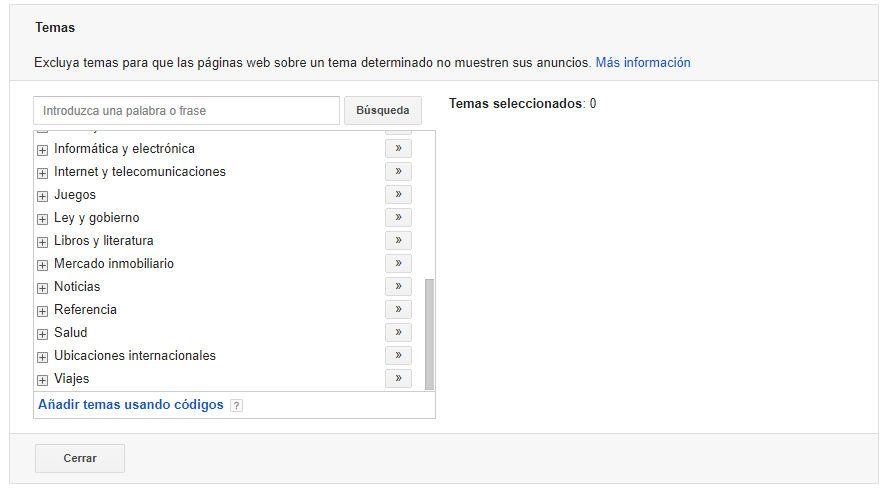Add Informática y electrónica using arrow button
This screenshot has height=489, width=894.
(398, 149)
